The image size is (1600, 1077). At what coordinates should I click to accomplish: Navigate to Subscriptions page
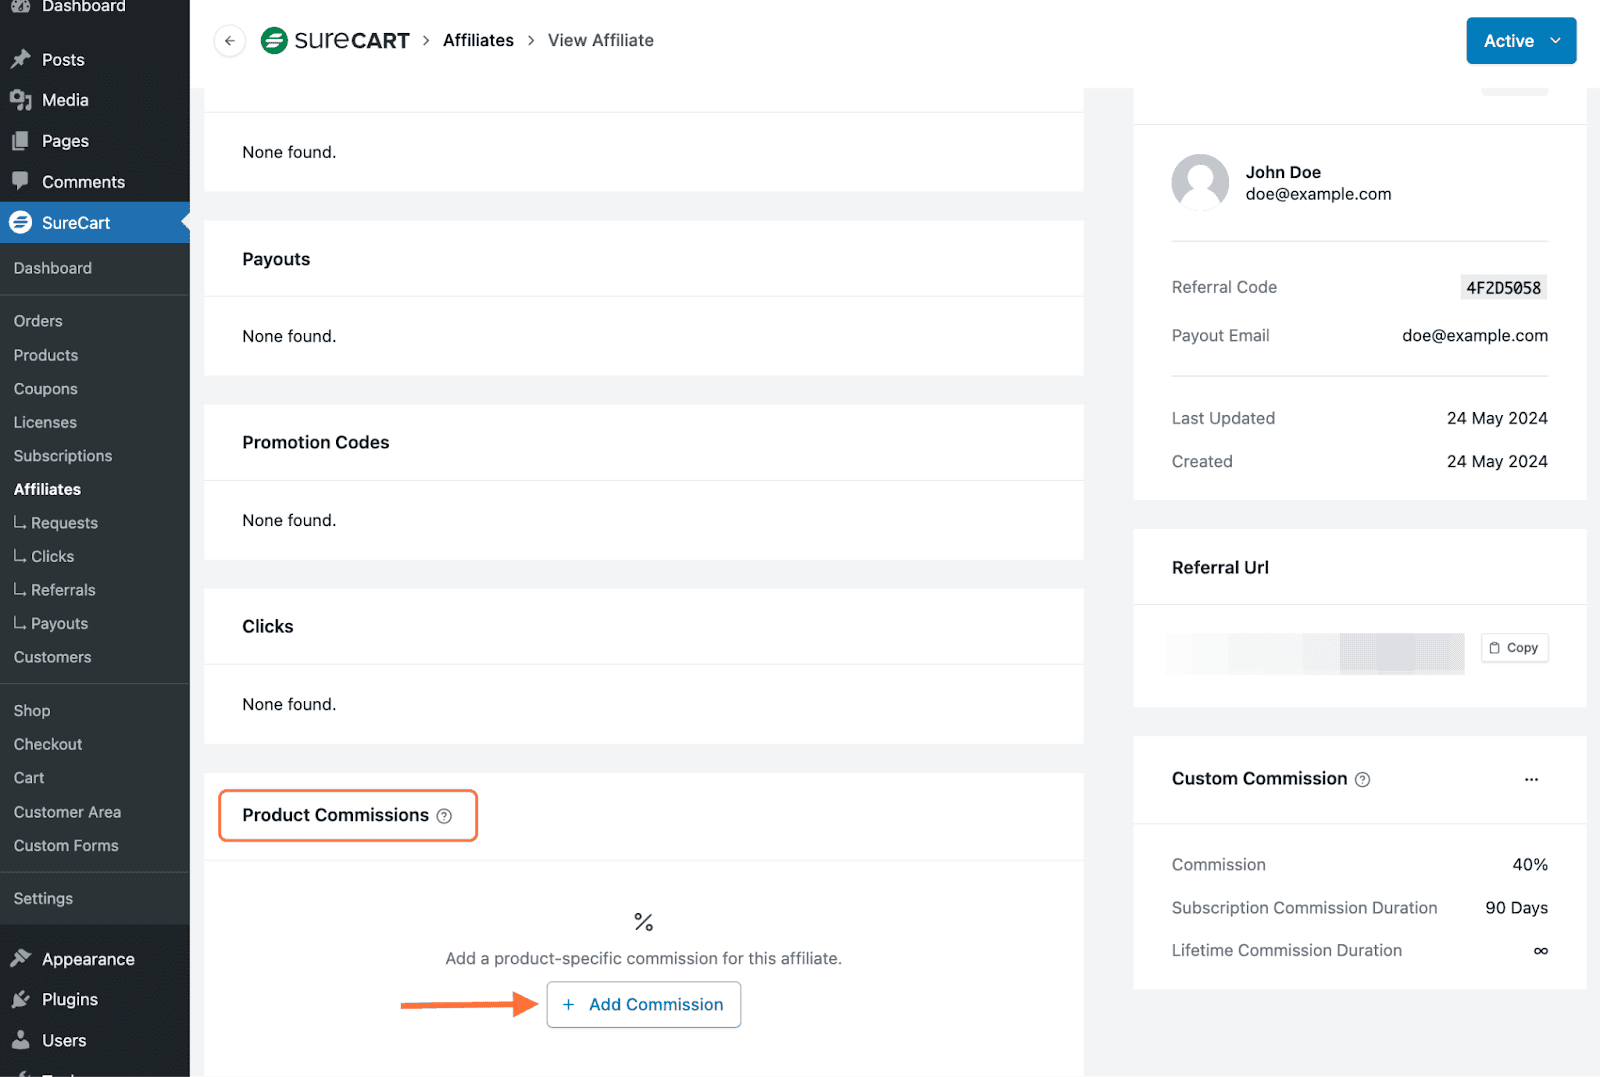point(63,456)
